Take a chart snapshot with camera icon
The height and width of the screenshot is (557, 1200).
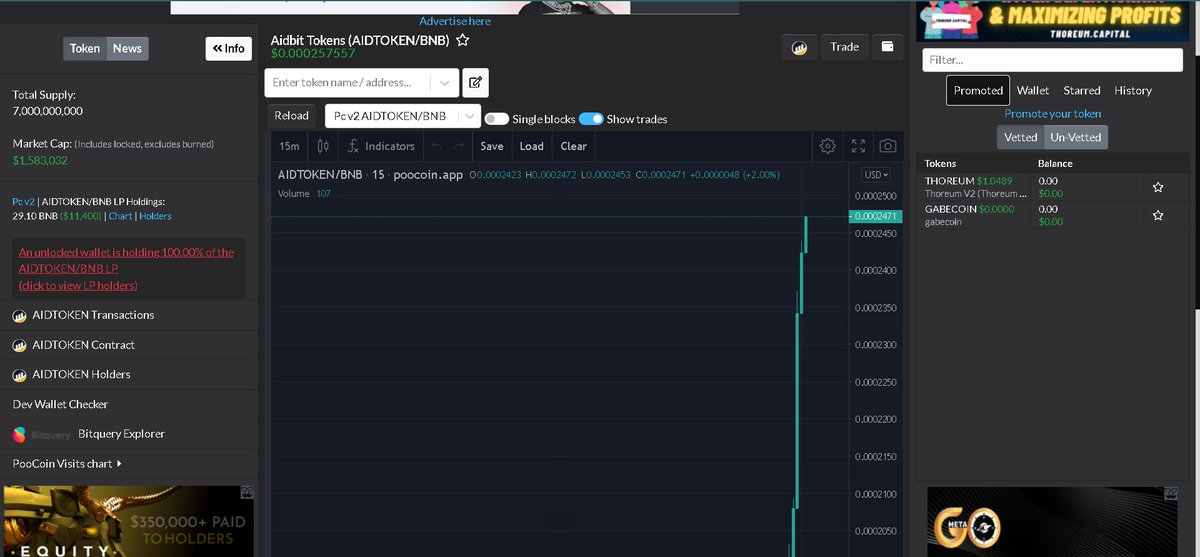click(887, 146)
